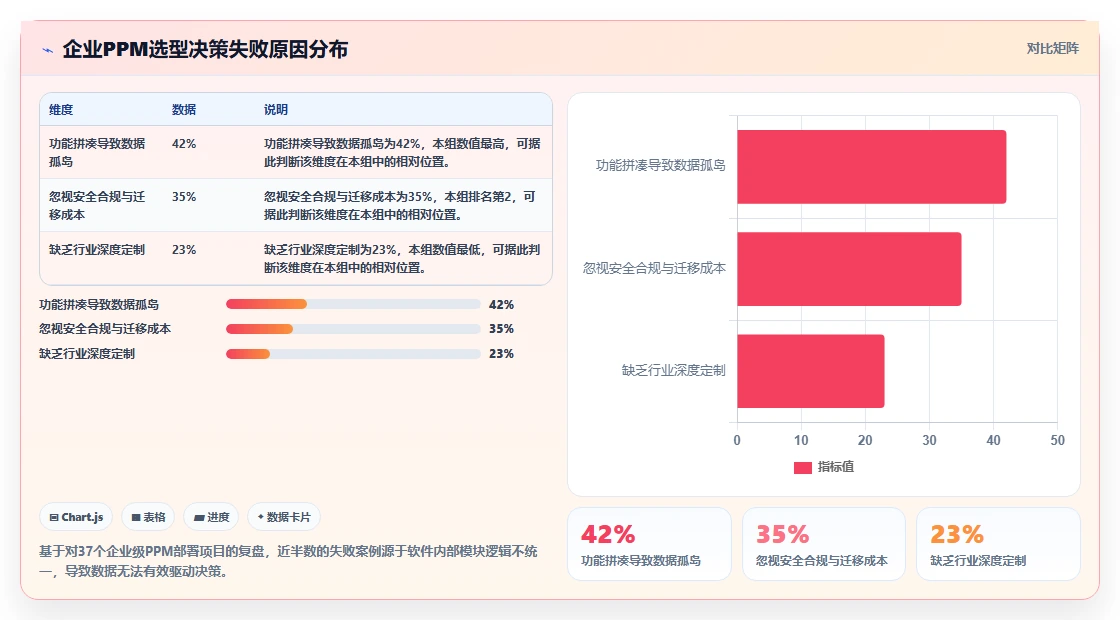Click the 缺乏行业深度定制 progress bar

click(353, 354)
